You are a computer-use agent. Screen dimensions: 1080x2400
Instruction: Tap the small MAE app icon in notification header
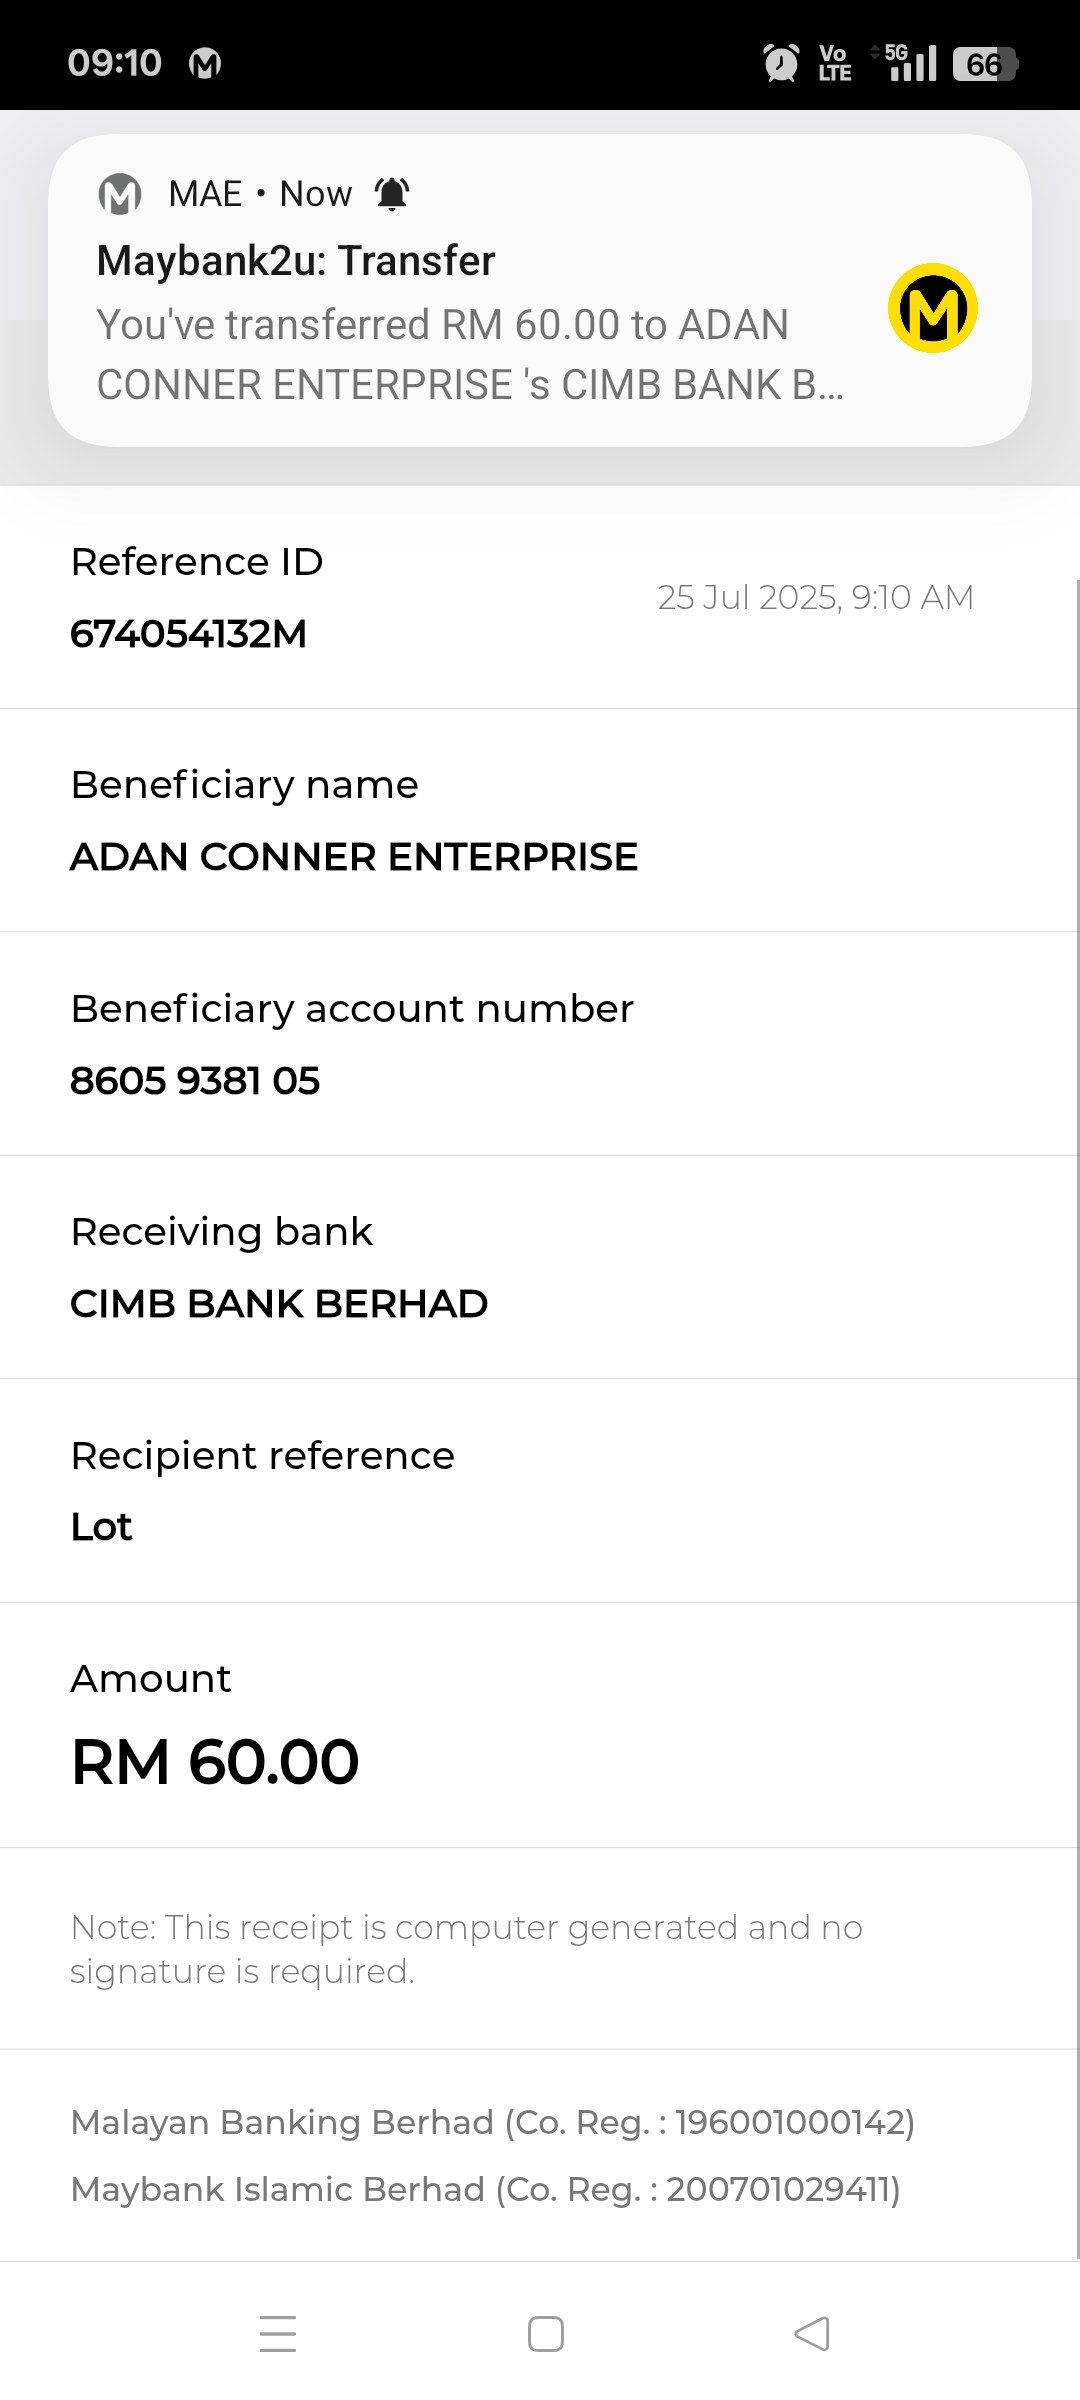click(x=120, y=194)
